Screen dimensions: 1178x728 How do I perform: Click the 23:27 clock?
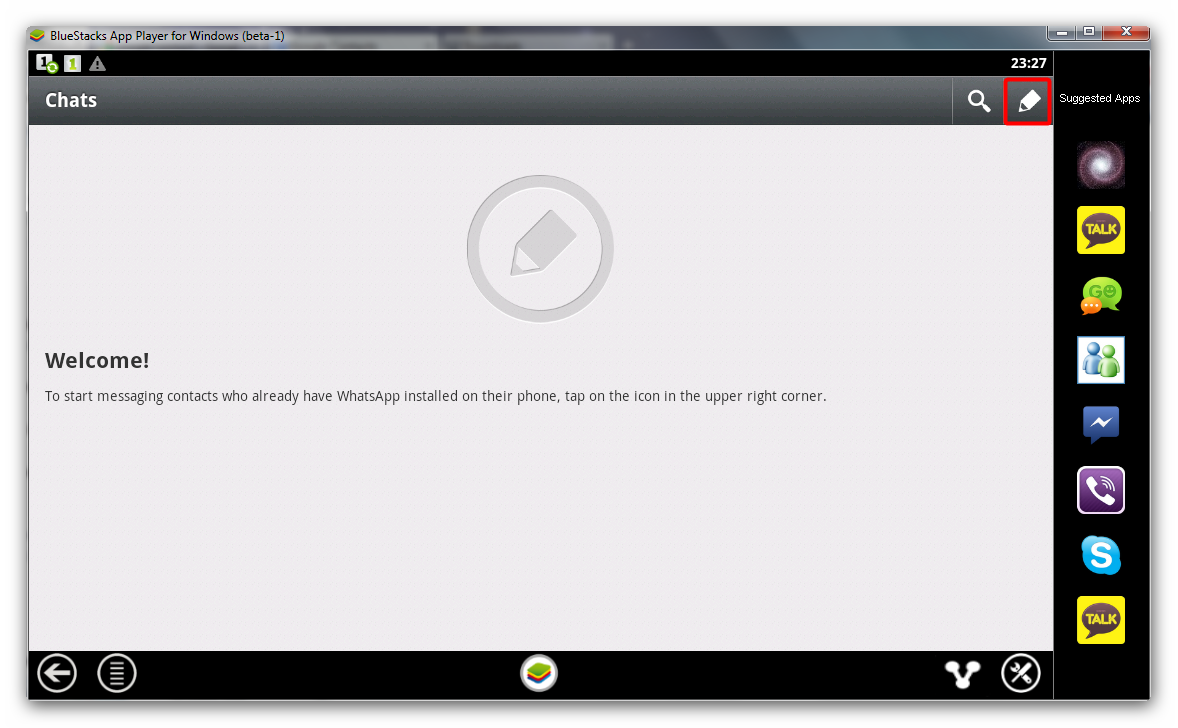point(1028,64)
